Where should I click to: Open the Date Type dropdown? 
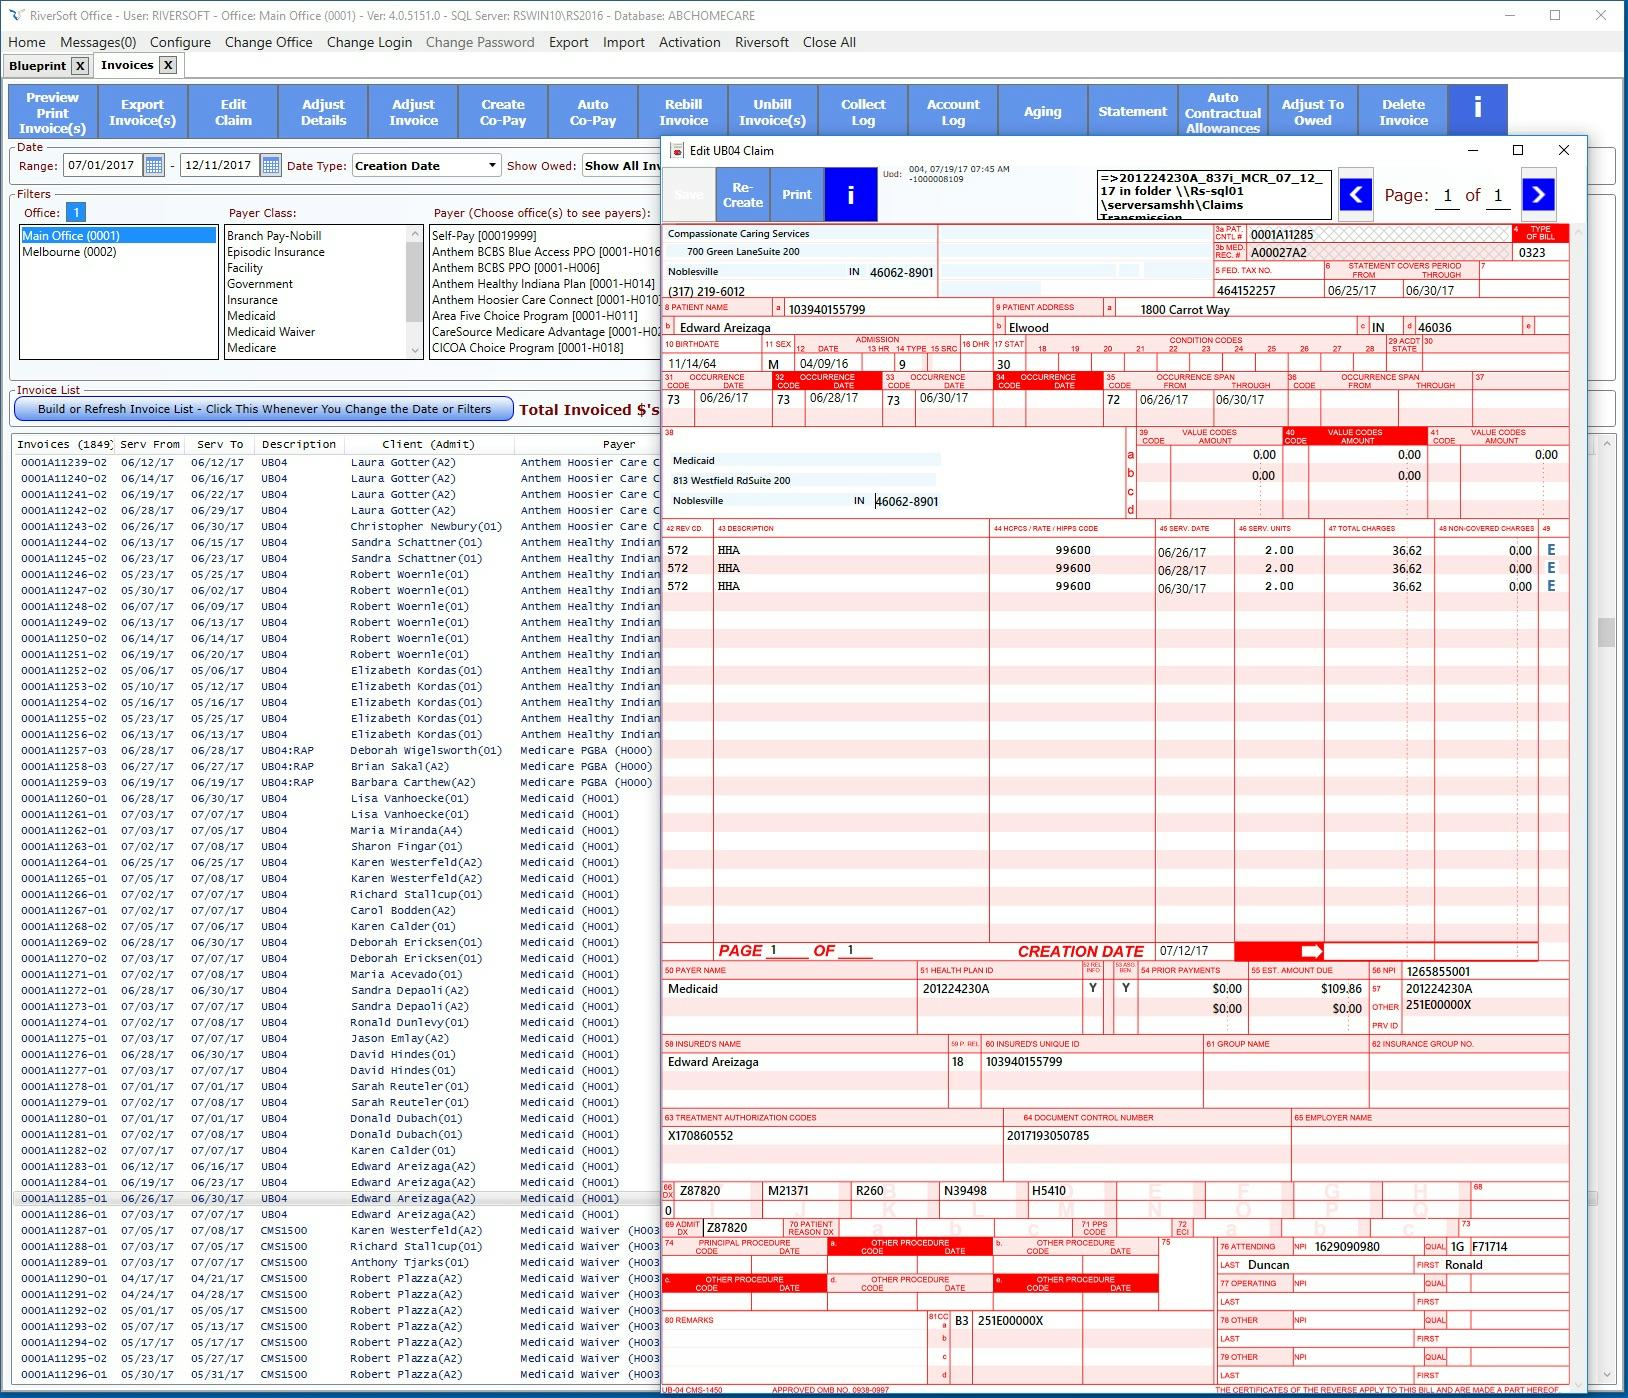point(492,165)
